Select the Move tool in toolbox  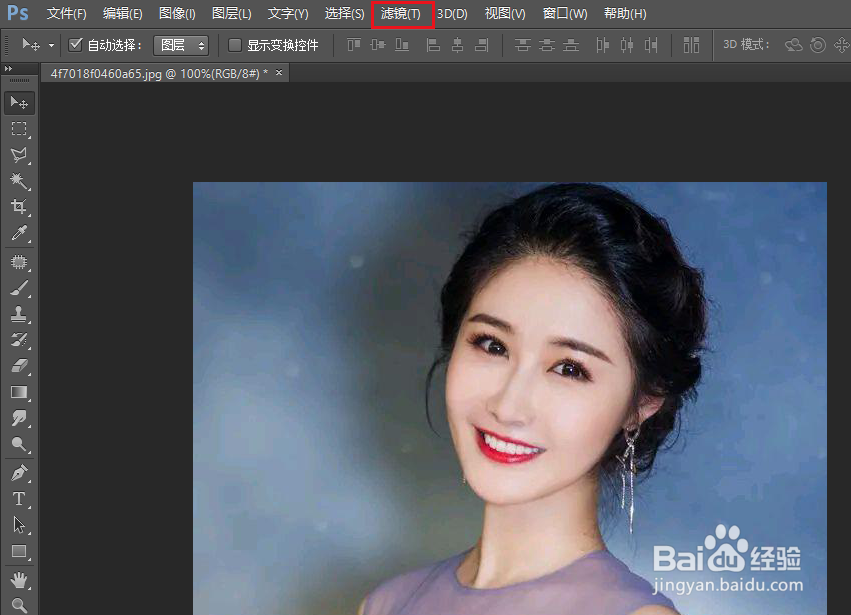20,103
